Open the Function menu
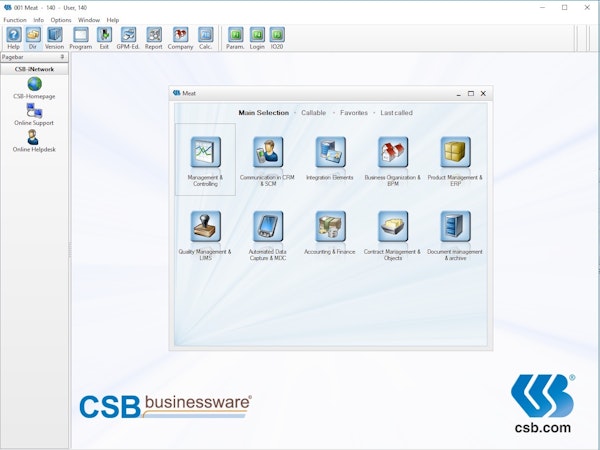 [15, 20]
